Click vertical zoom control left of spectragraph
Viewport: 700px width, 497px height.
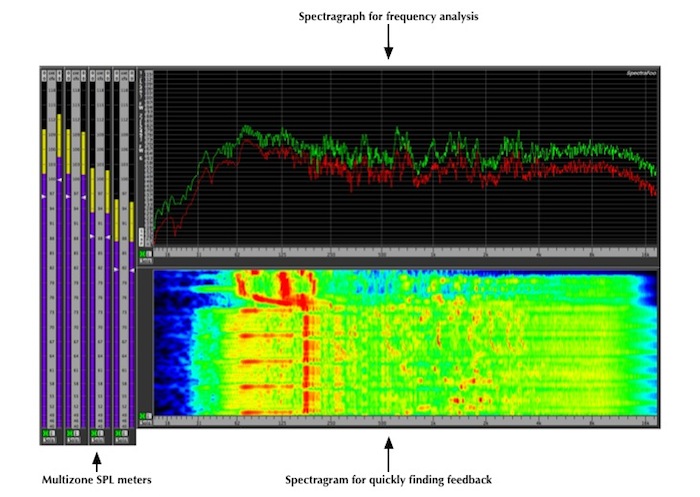click(x=142, y=237)
